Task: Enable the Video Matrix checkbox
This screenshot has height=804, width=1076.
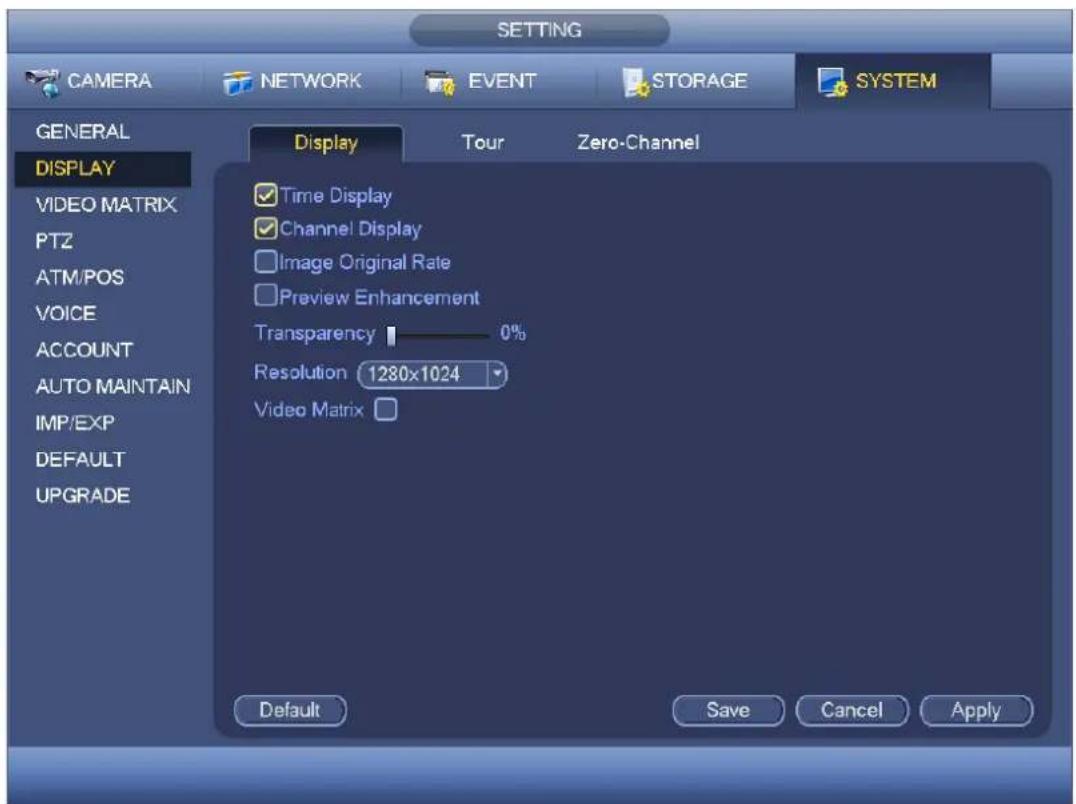Action: click(x=386, y=410)
